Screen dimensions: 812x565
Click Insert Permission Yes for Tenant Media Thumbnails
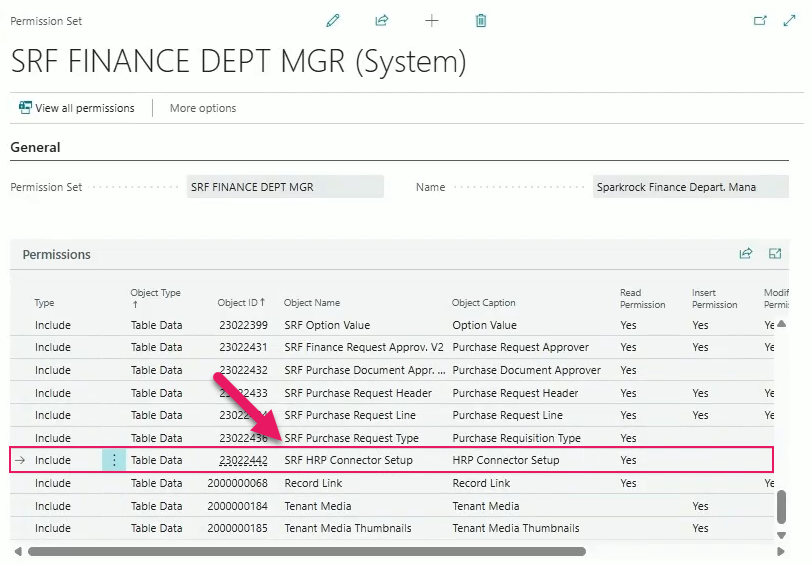(700, 528)
